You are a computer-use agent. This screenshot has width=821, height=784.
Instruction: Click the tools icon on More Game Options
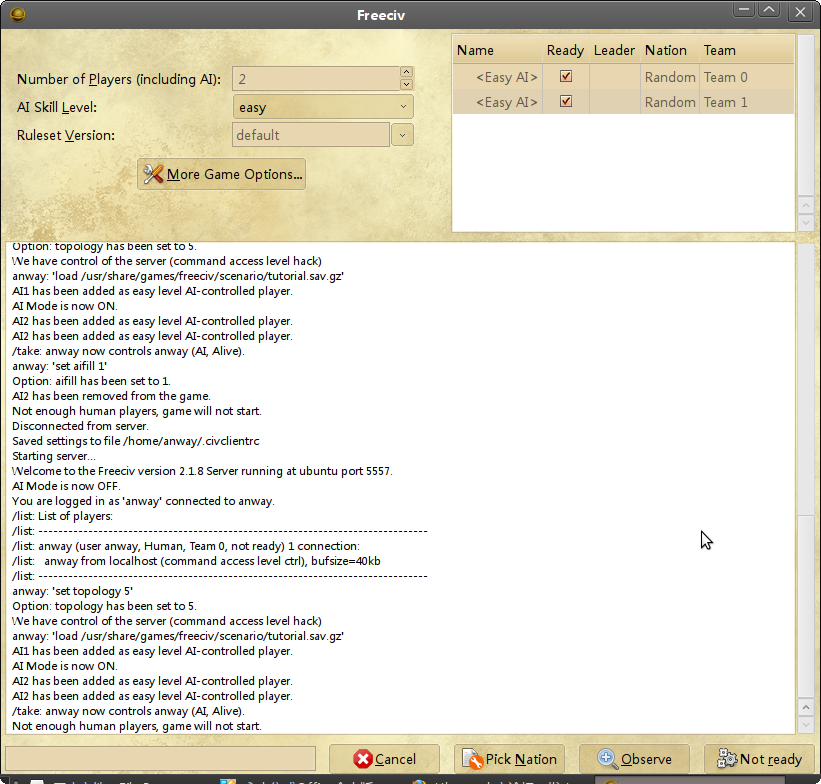coord(153,174)
